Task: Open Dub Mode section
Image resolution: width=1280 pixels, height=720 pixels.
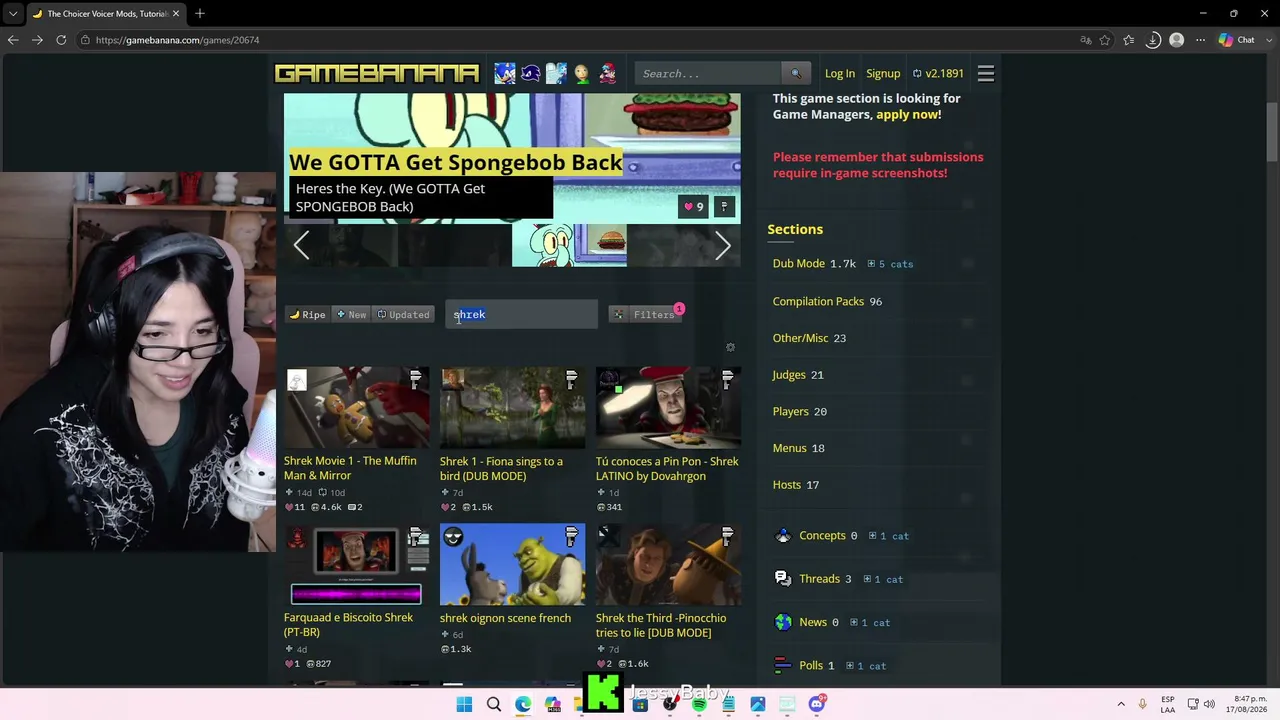Action: [799, 264]
